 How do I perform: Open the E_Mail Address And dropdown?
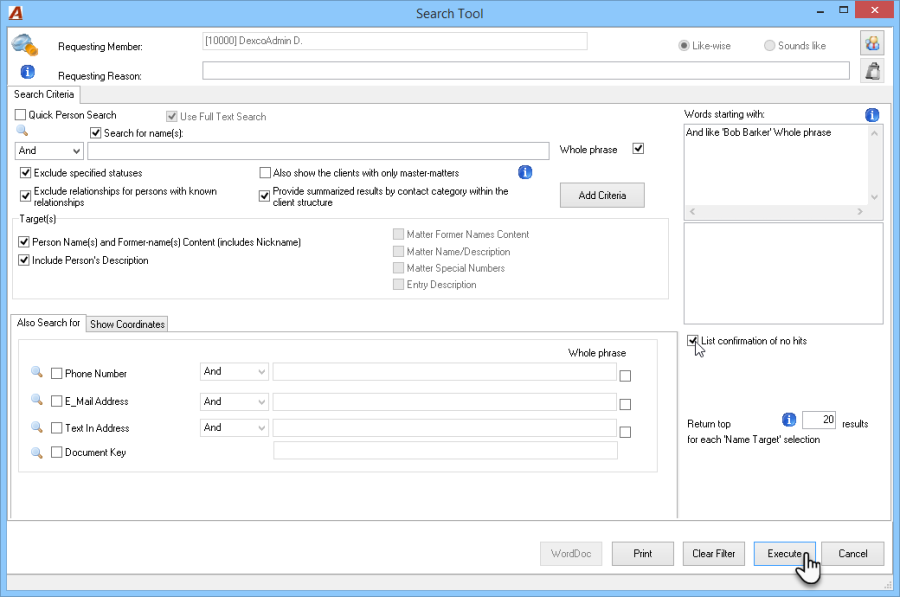(x=234, y=401)
